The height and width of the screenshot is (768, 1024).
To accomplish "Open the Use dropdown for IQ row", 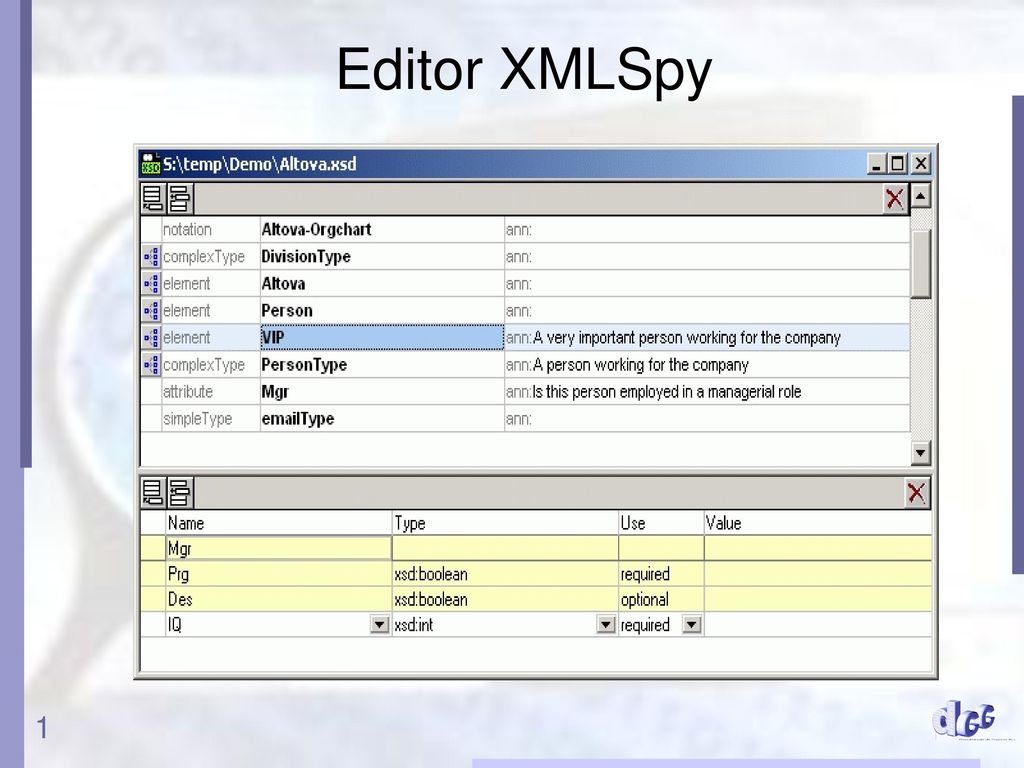I will pyautogui.click(x=692, y=625).
